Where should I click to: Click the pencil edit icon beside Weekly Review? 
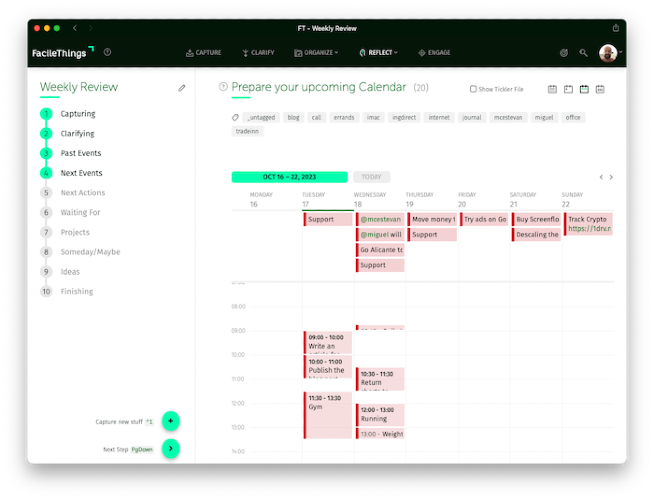182,88
